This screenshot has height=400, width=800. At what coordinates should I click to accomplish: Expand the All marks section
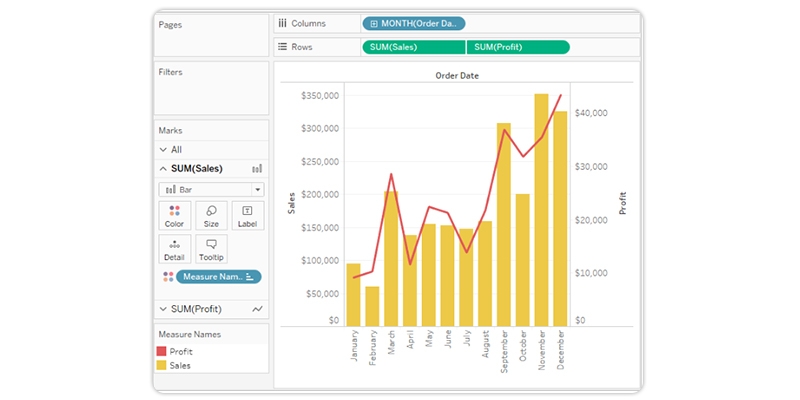click(x=164, y=149)
